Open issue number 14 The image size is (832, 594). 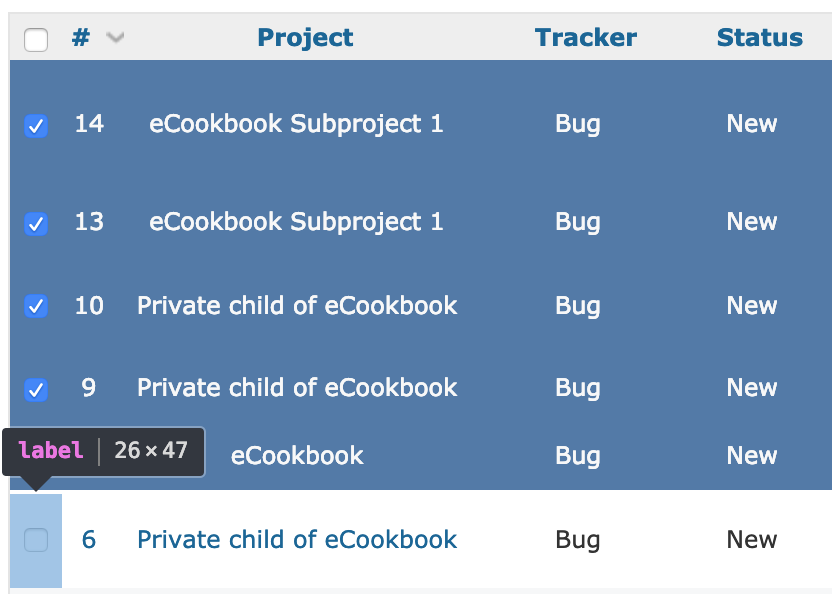point(89,124)
